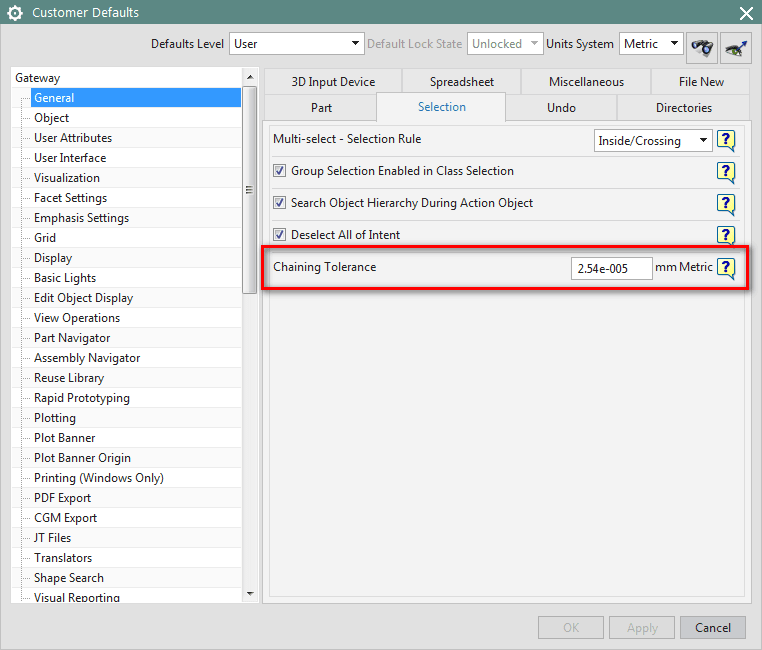Click the Chaining Tolerance value field
The width and height of the screenshot is (762, 650).
pos(611,268)
